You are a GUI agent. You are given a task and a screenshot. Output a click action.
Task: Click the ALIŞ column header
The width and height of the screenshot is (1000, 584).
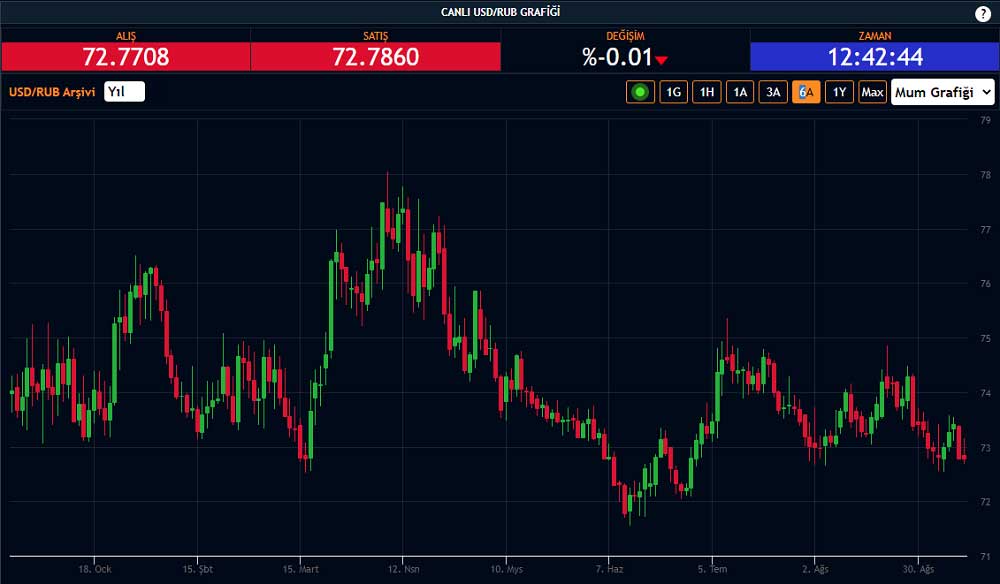point(126,36)
